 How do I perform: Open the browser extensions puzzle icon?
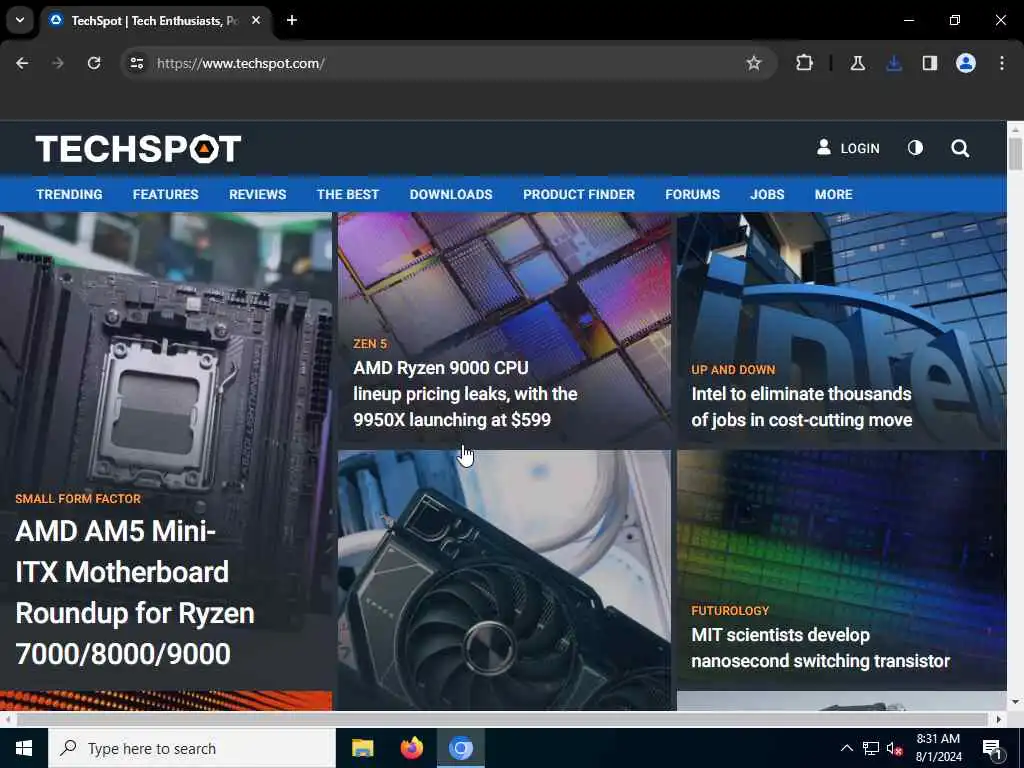tap(805, 63)
